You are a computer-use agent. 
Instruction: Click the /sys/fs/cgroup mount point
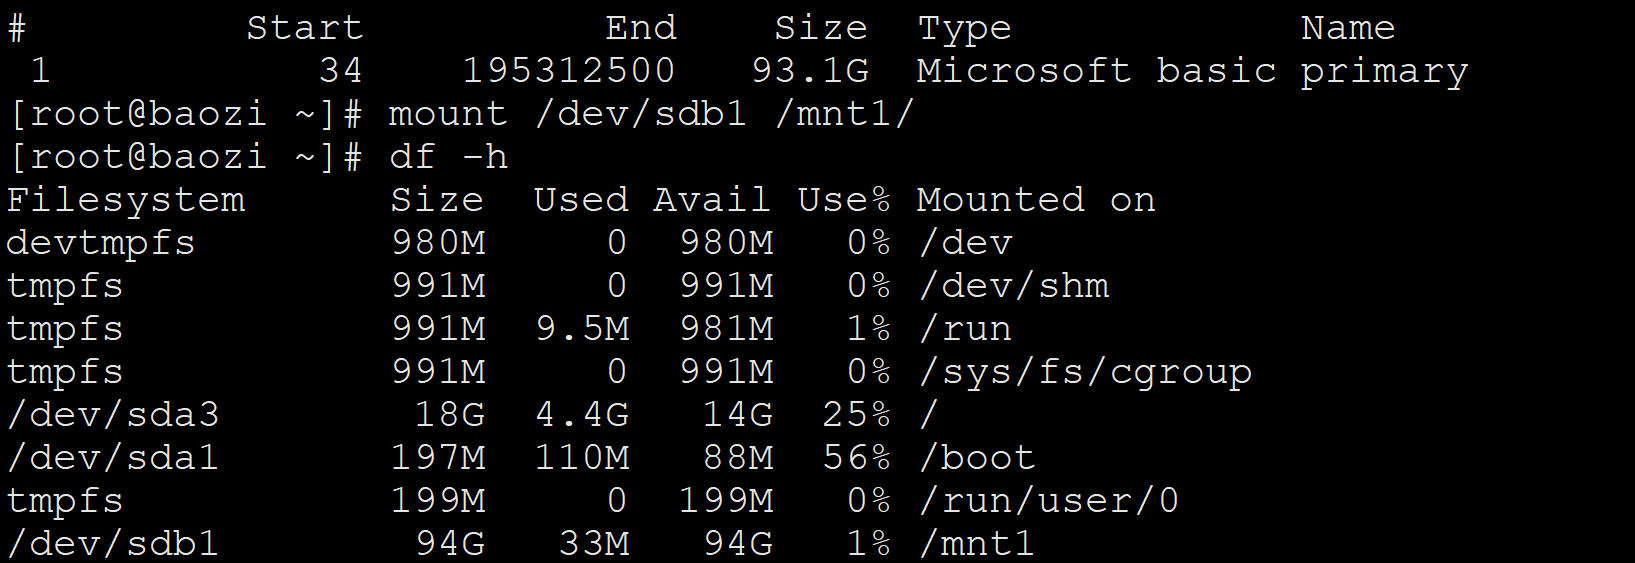[x=1084, y=372]
